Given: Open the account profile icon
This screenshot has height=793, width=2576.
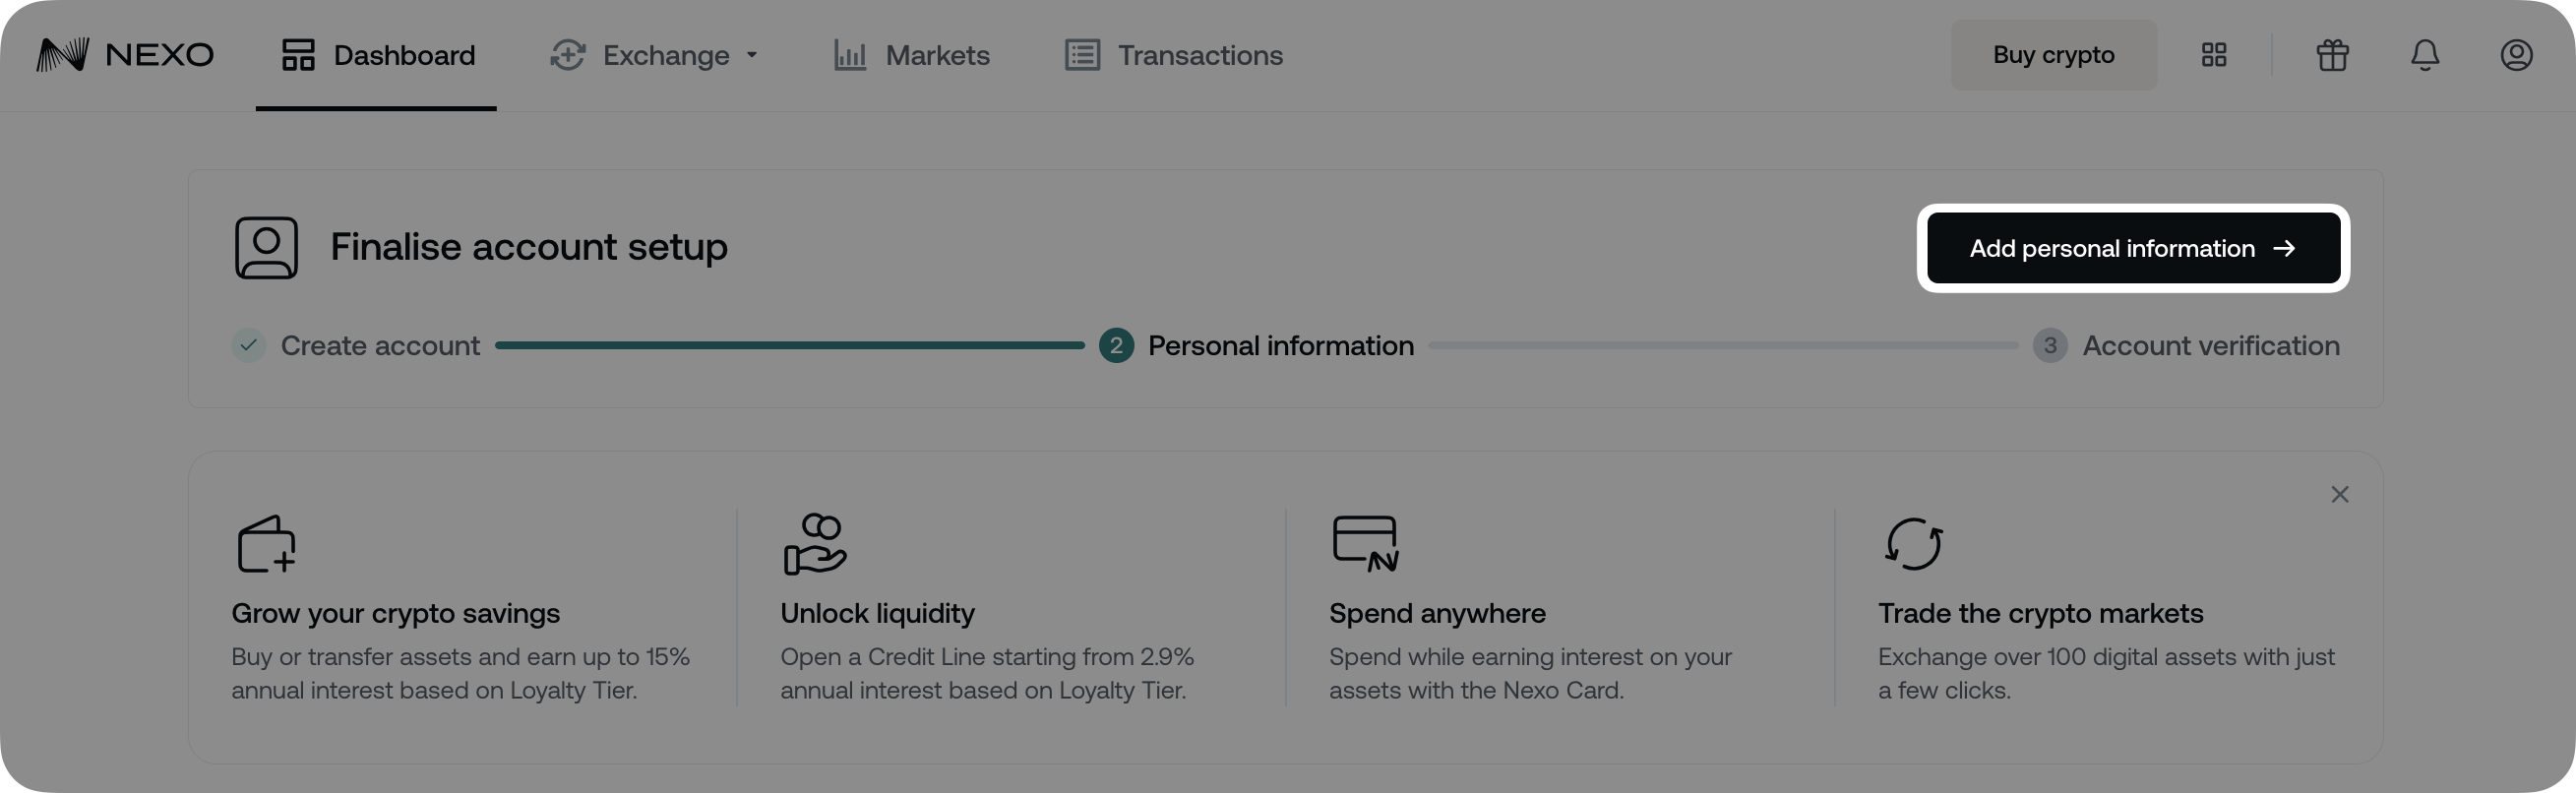Looking at the screenshot, I should [2516, 55].
